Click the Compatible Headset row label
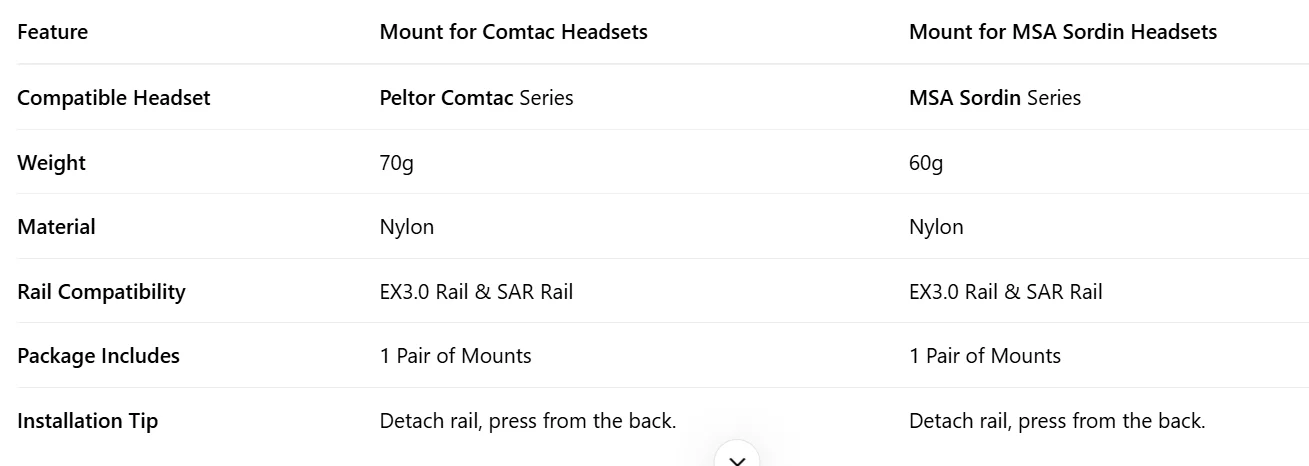Image resolution: width=1309 pixels, height=466 pixels. pyautogui.click(x=114, y=98)
